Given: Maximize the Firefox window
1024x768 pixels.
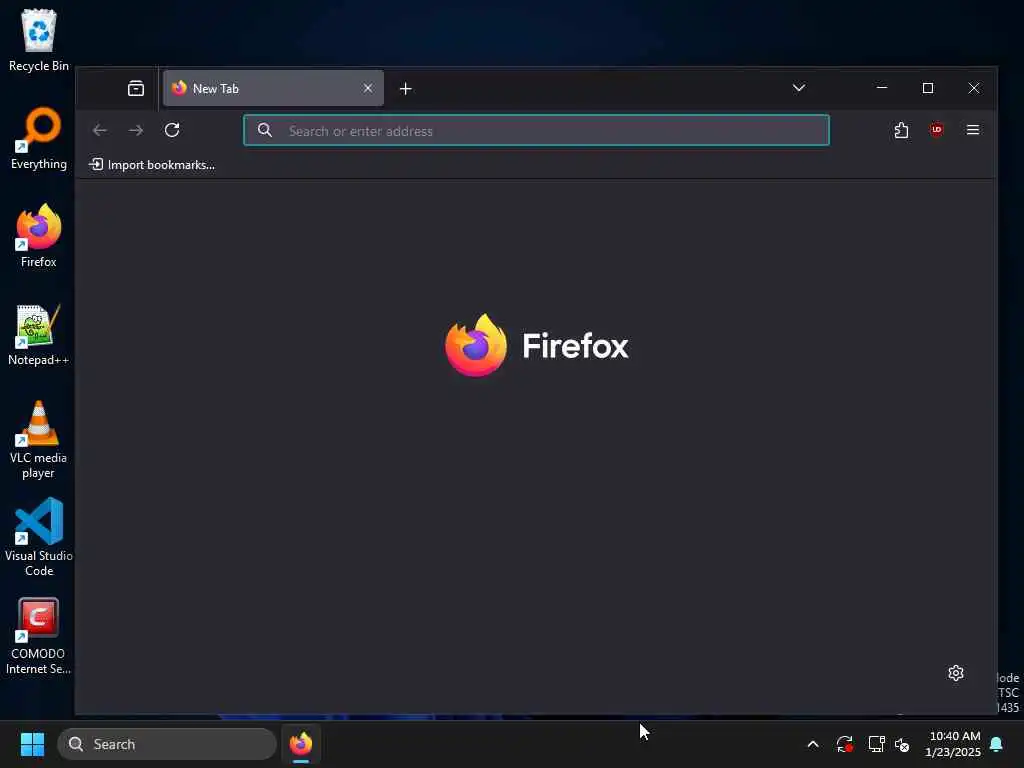Looking at the screenshot, I should (x=927, y=88).
